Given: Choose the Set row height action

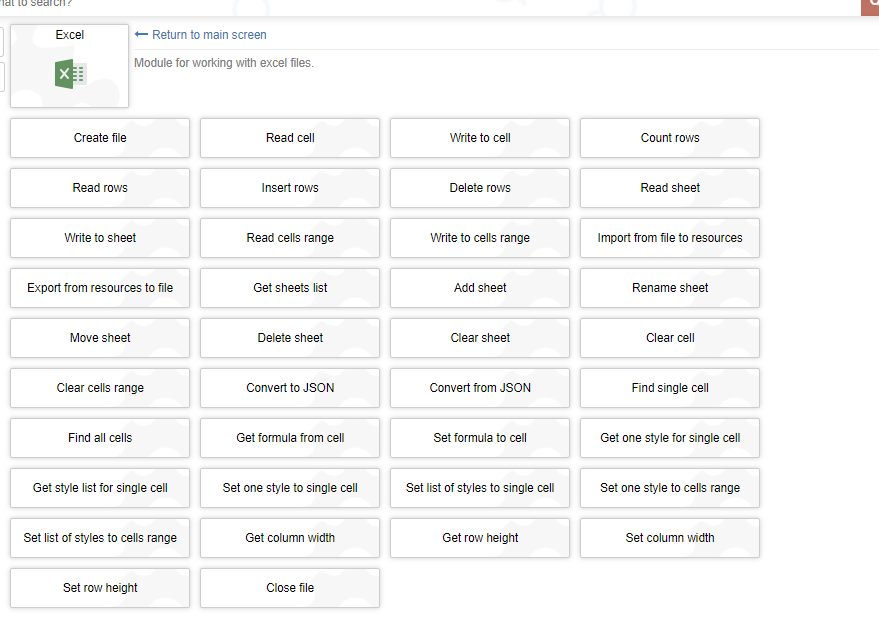Looking at the screenshot, I should point(100,588).
